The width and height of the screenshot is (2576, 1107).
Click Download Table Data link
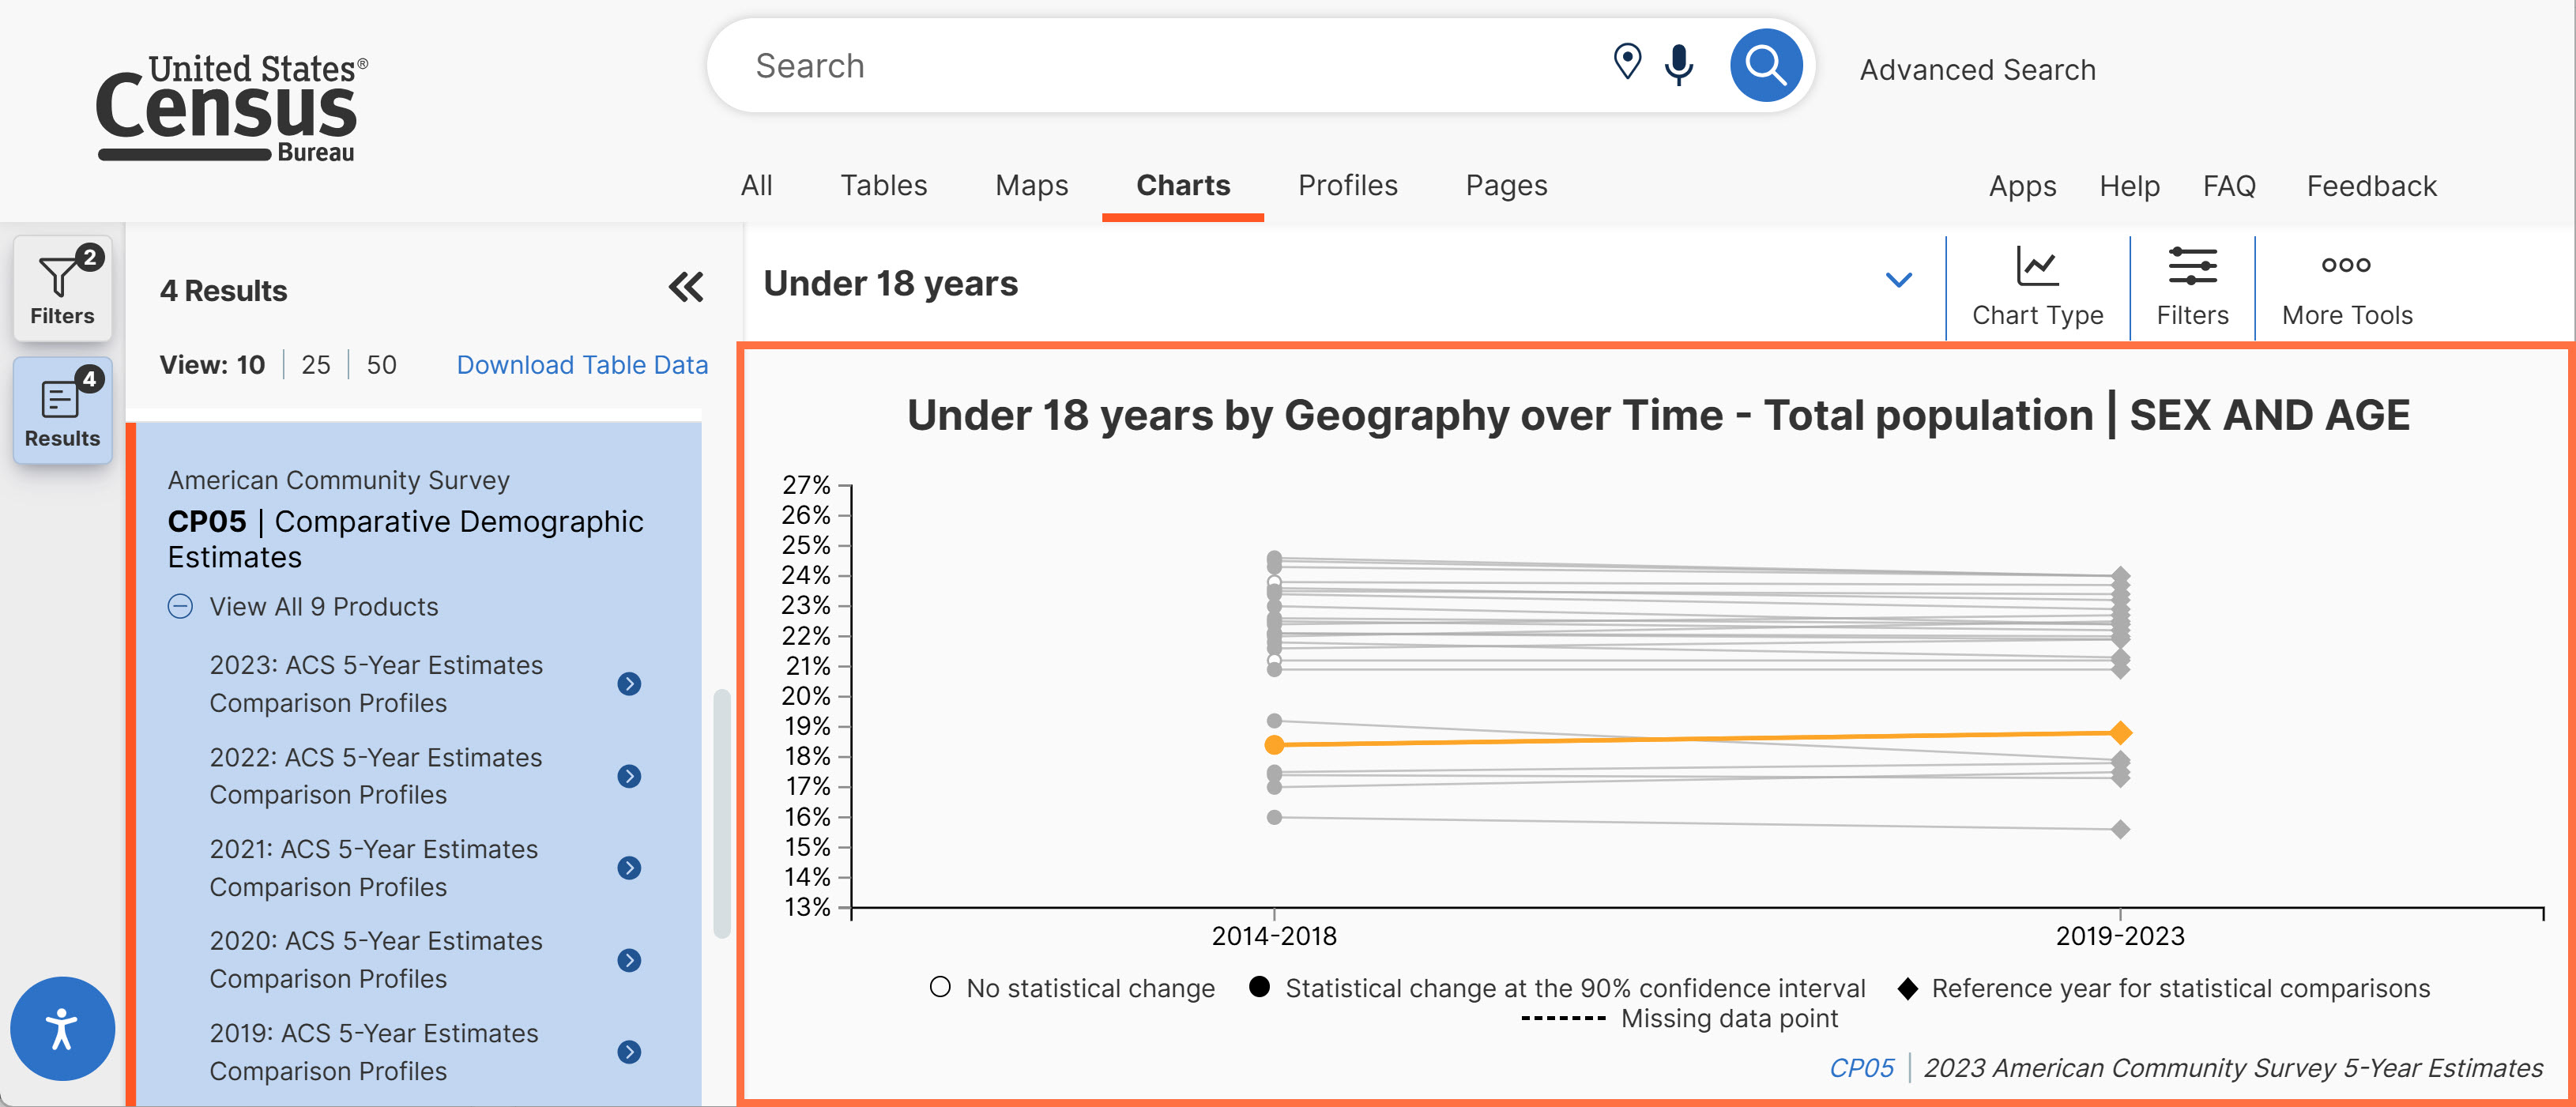coord(582,365)
